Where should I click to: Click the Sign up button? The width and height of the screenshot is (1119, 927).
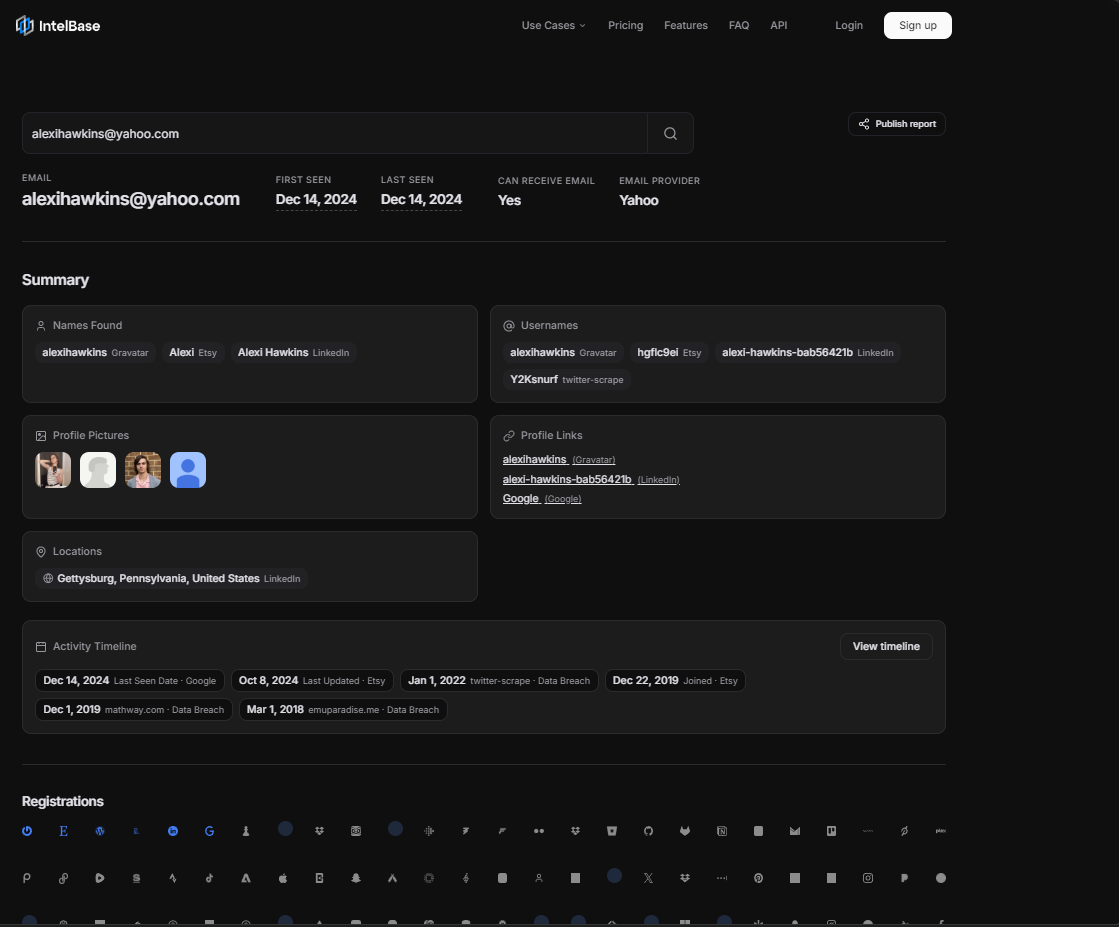tap(918, 26)
